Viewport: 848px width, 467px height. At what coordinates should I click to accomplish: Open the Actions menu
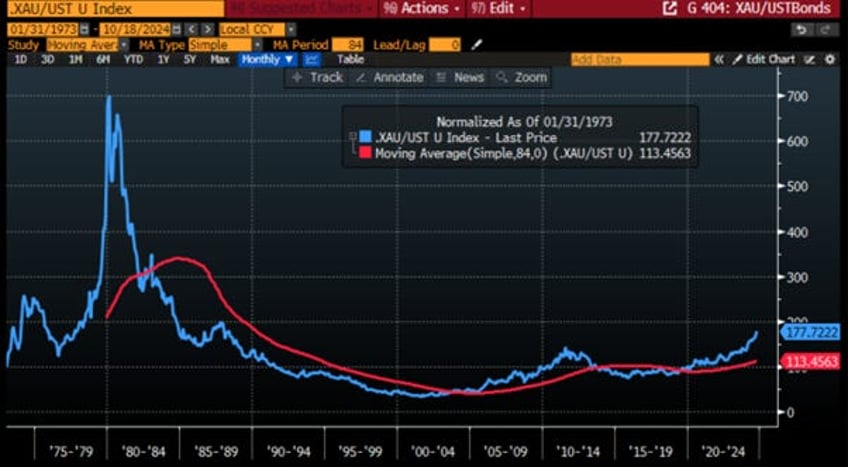click(x=421, y=8)
